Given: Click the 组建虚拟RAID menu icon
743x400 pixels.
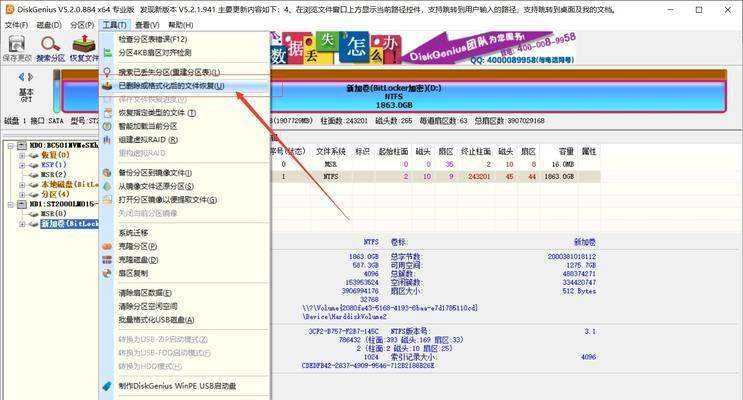Looking at the screenshot, I should (108, 140).
